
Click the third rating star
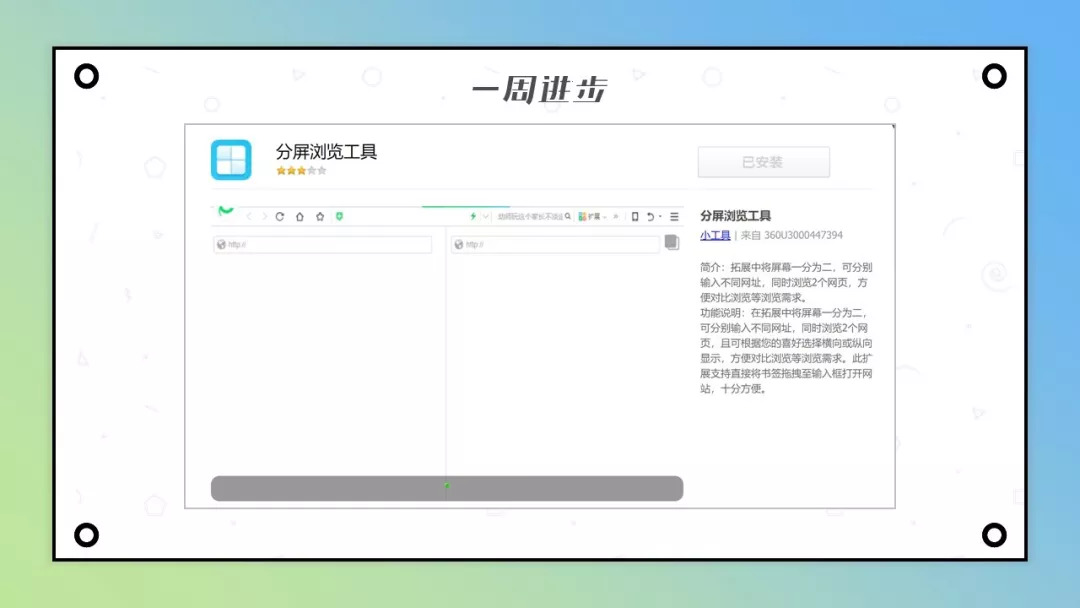[x=300, y=171]
